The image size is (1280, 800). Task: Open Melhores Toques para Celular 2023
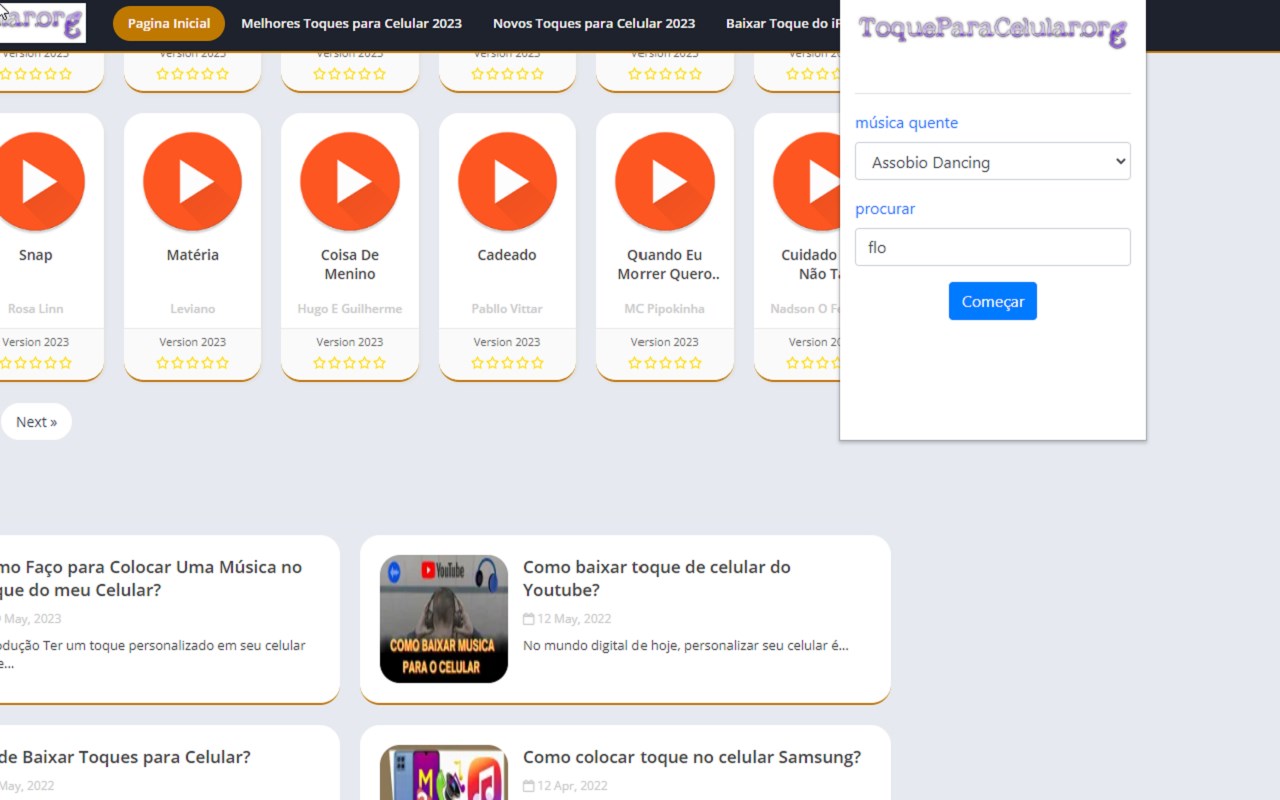coord(351,23)
